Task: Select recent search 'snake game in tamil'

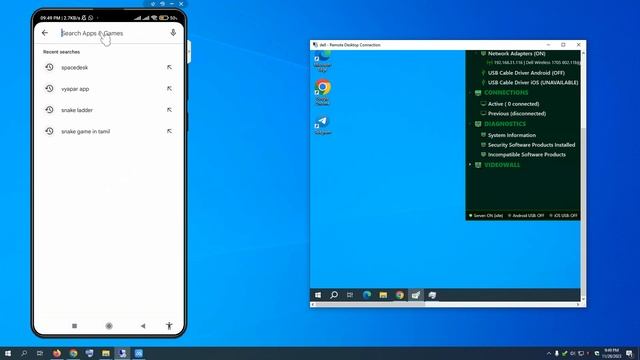Action: (x=85, y=131)
